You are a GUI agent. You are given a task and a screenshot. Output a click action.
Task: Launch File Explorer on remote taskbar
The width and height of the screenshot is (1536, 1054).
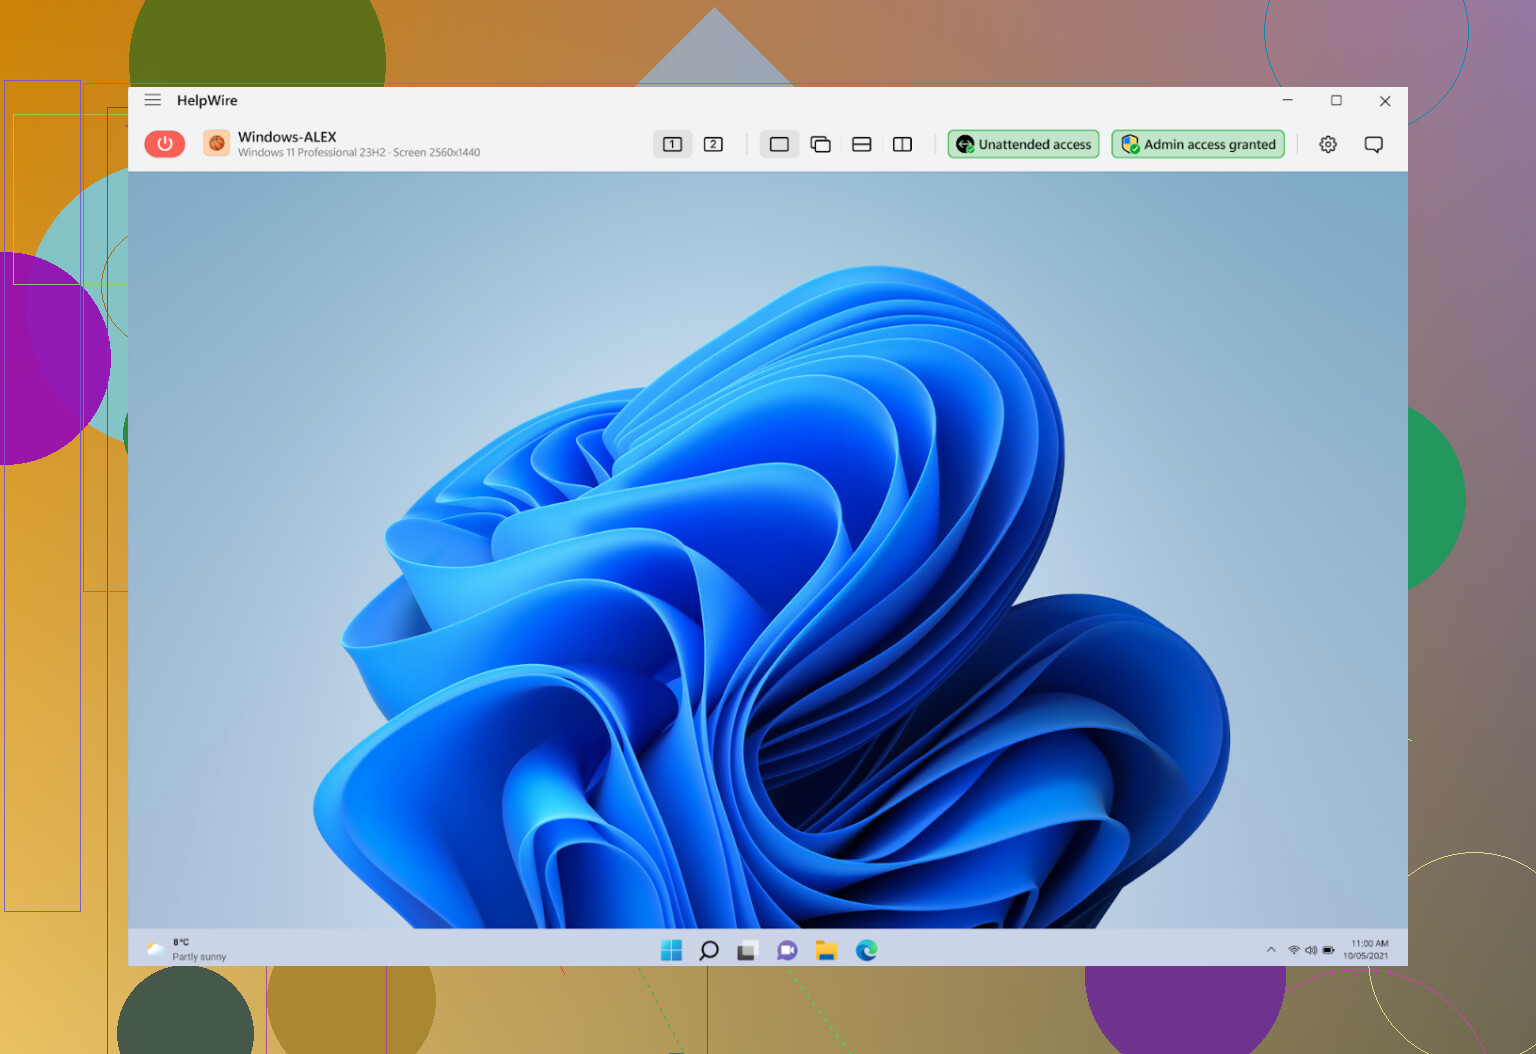click(x=826, y=950)
